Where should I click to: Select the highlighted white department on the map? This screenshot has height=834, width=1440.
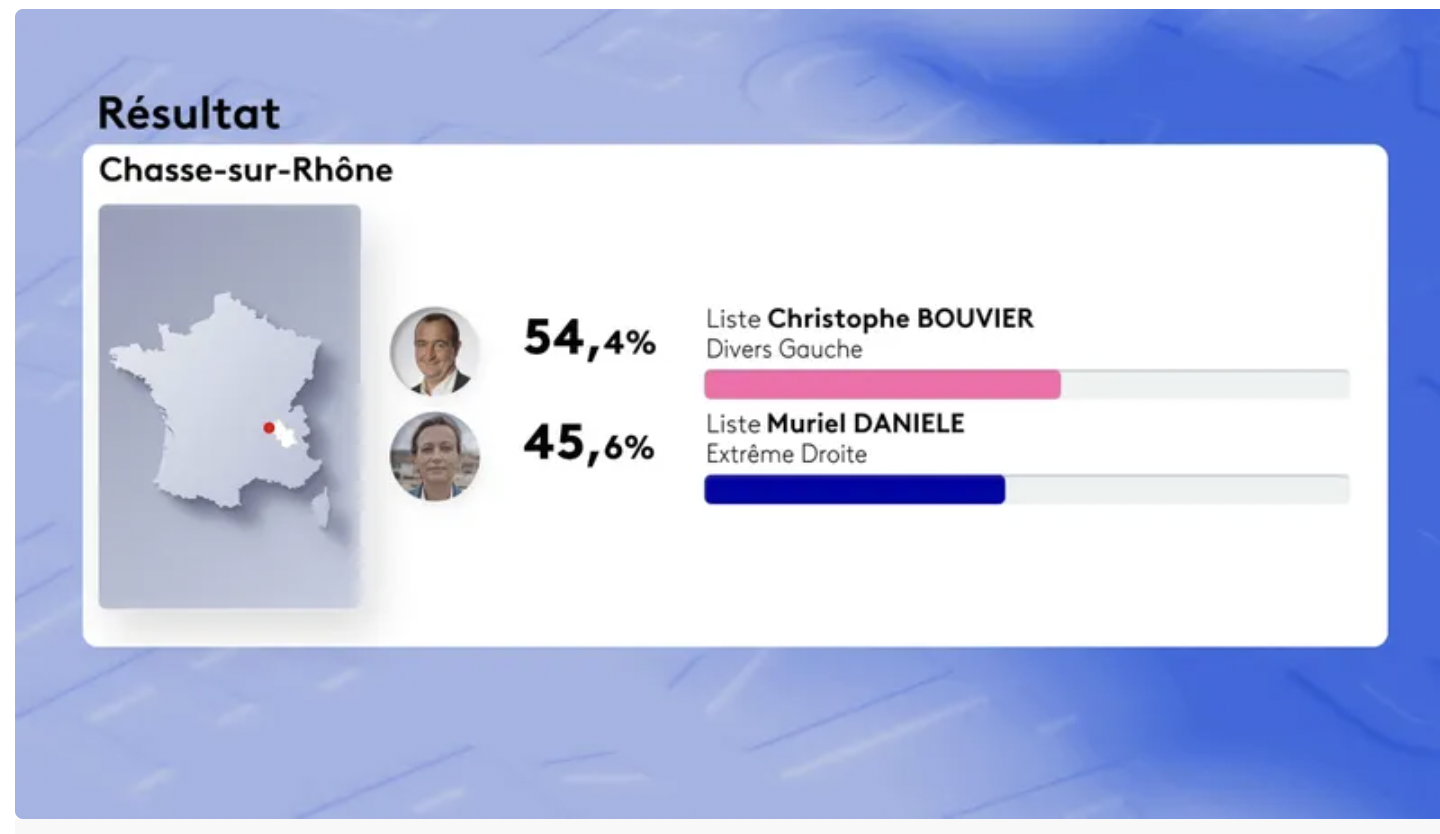pos(287,436)
